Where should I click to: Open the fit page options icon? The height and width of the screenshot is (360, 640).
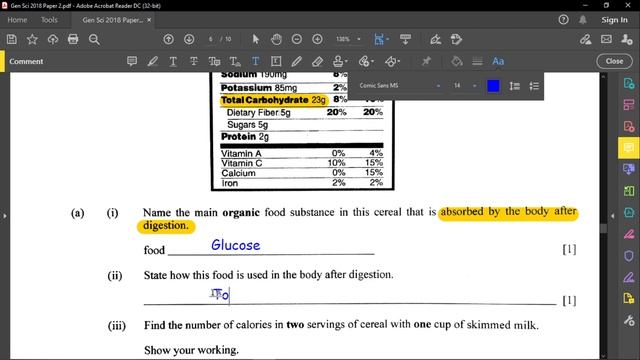tap(381, 39)
